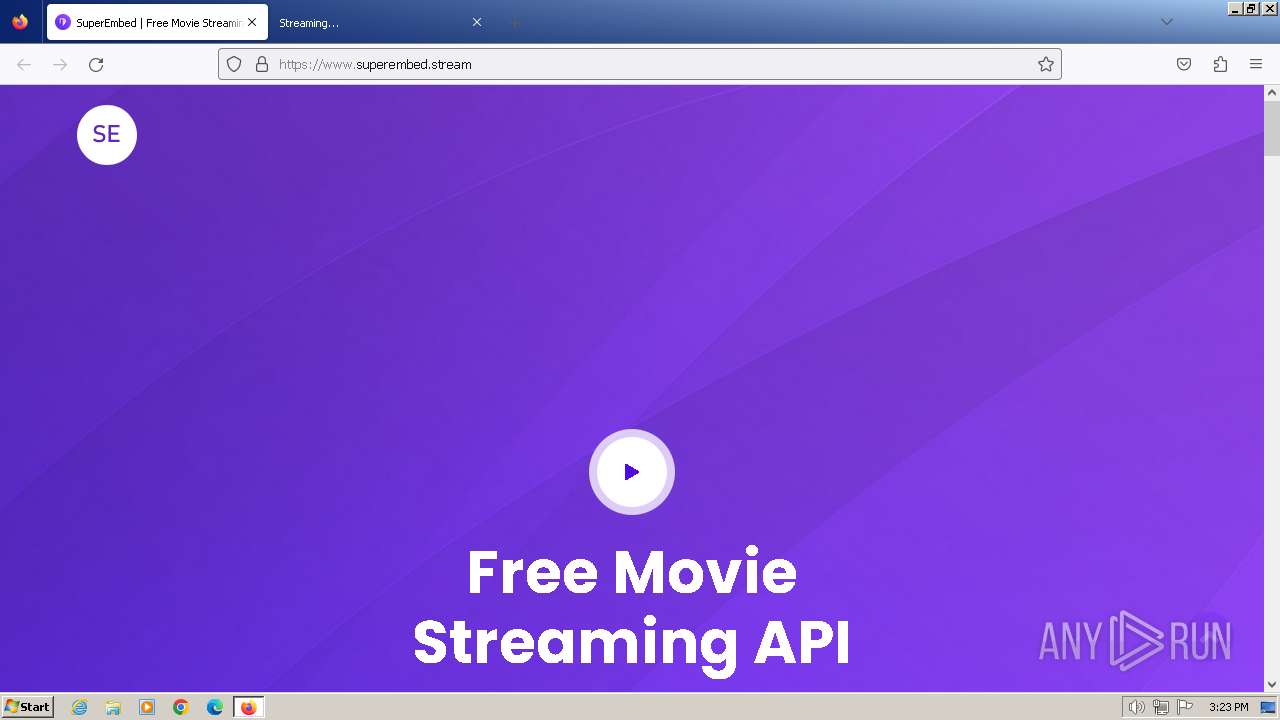Click the Show desktop button

[1269, 707]
